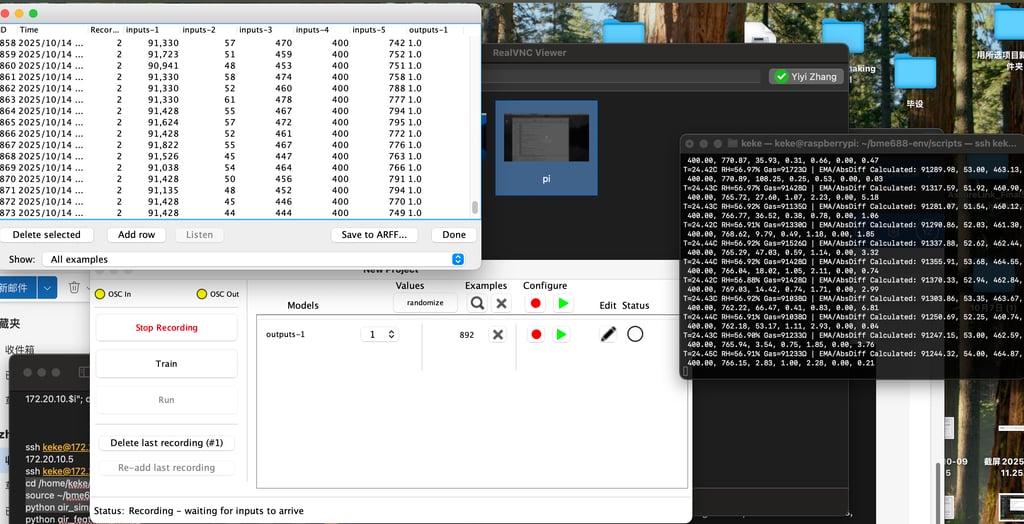Click the outputs-1 status circle indicator
This screenshot has height=524, width=1024.
click(635, 335)
